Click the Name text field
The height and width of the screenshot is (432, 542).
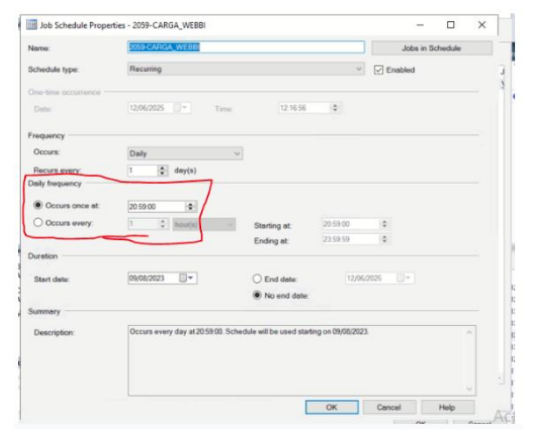click(246, 47)
